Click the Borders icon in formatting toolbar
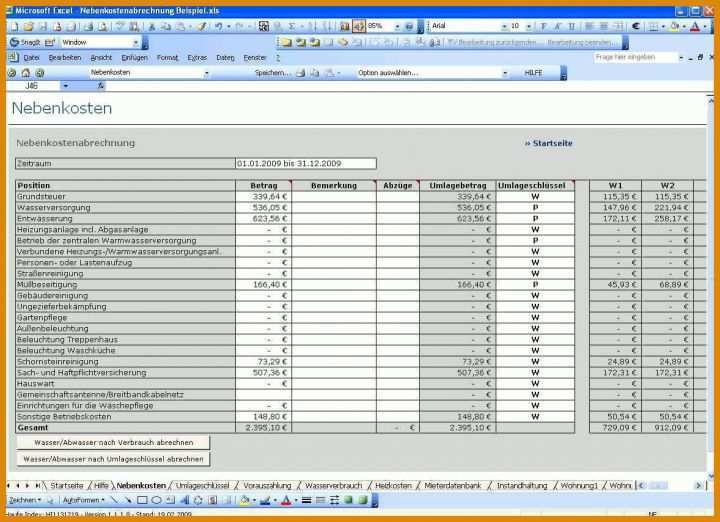 (653, 27)
